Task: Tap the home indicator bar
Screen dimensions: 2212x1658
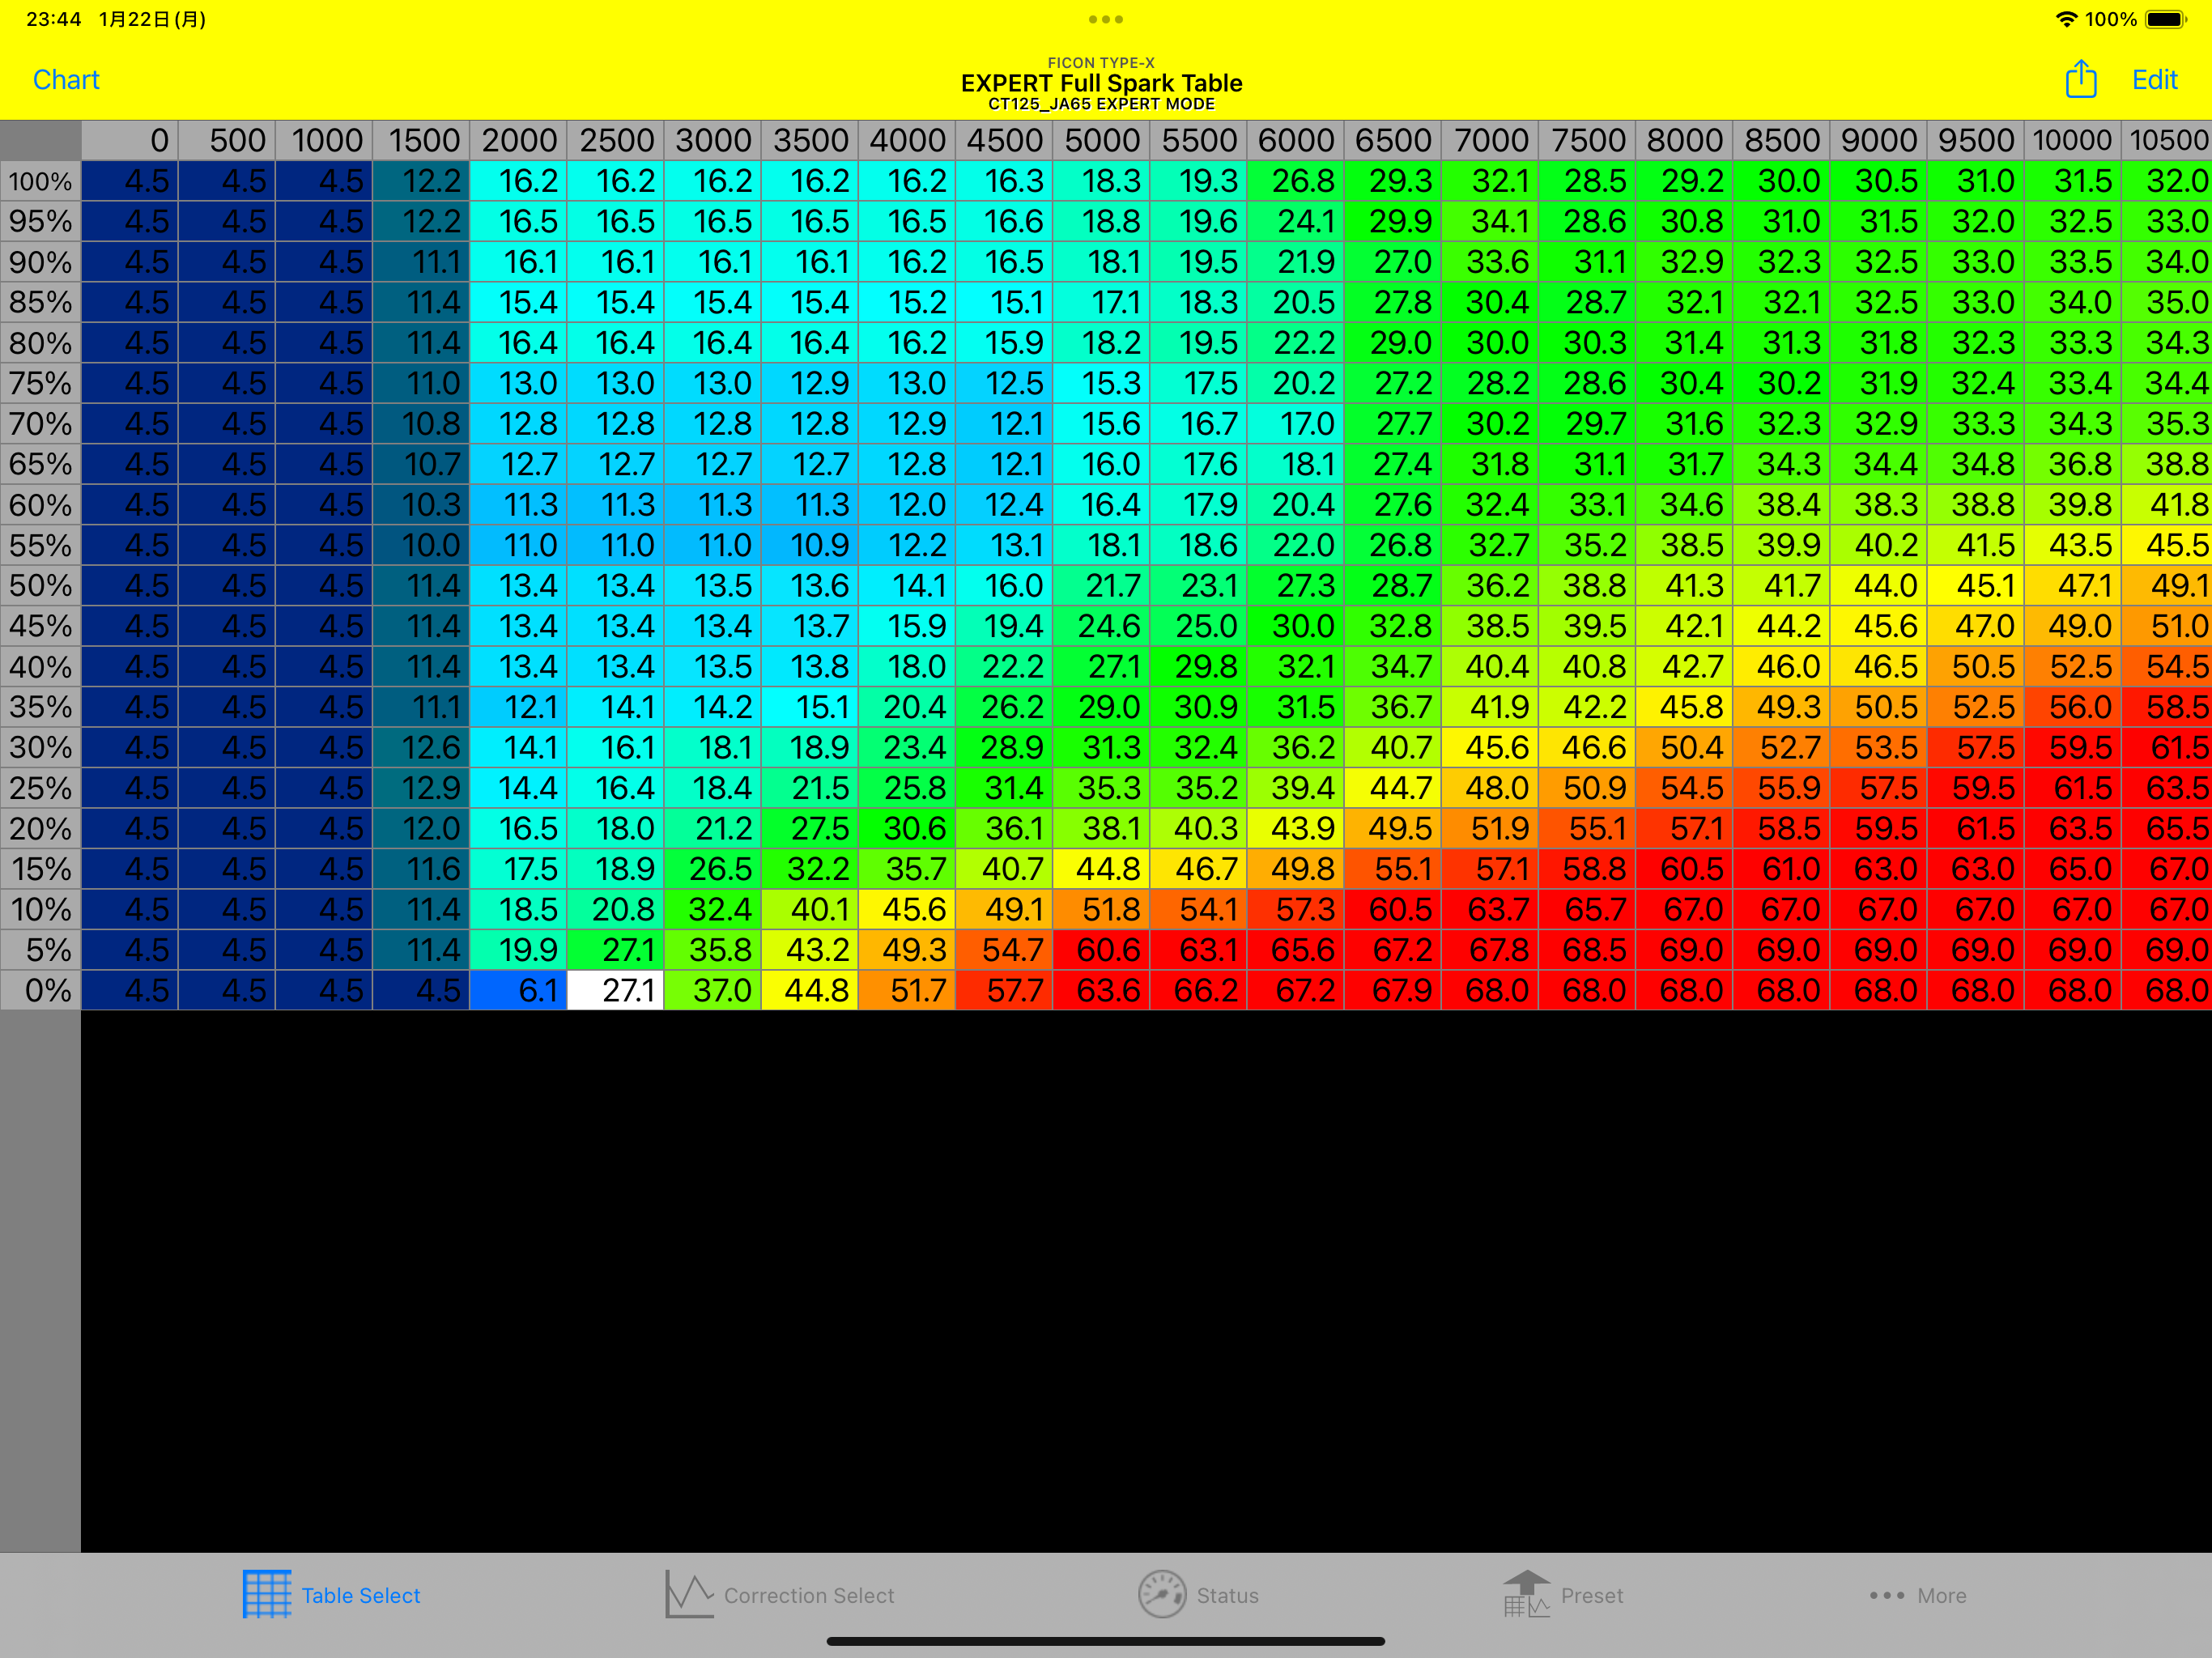Action: (1105, 1641)
